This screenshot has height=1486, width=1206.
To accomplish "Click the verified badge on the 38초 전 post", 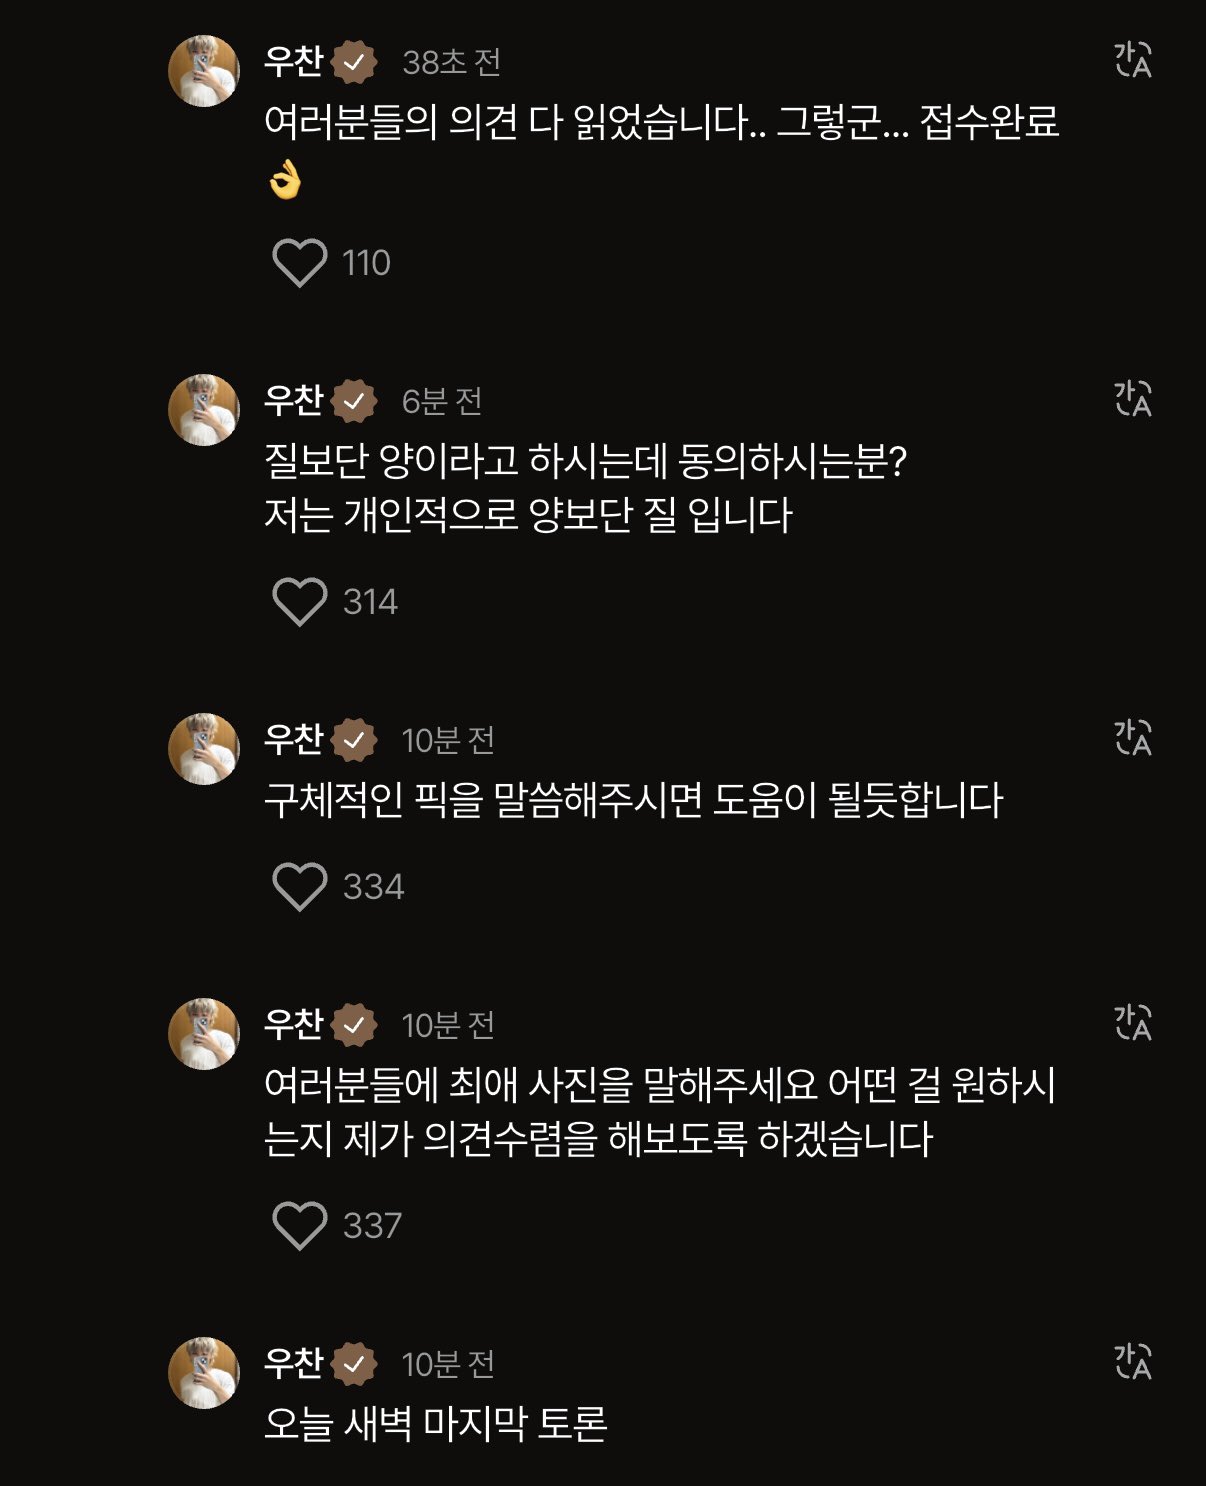I will pyautogui.click(x=354, y=63).
